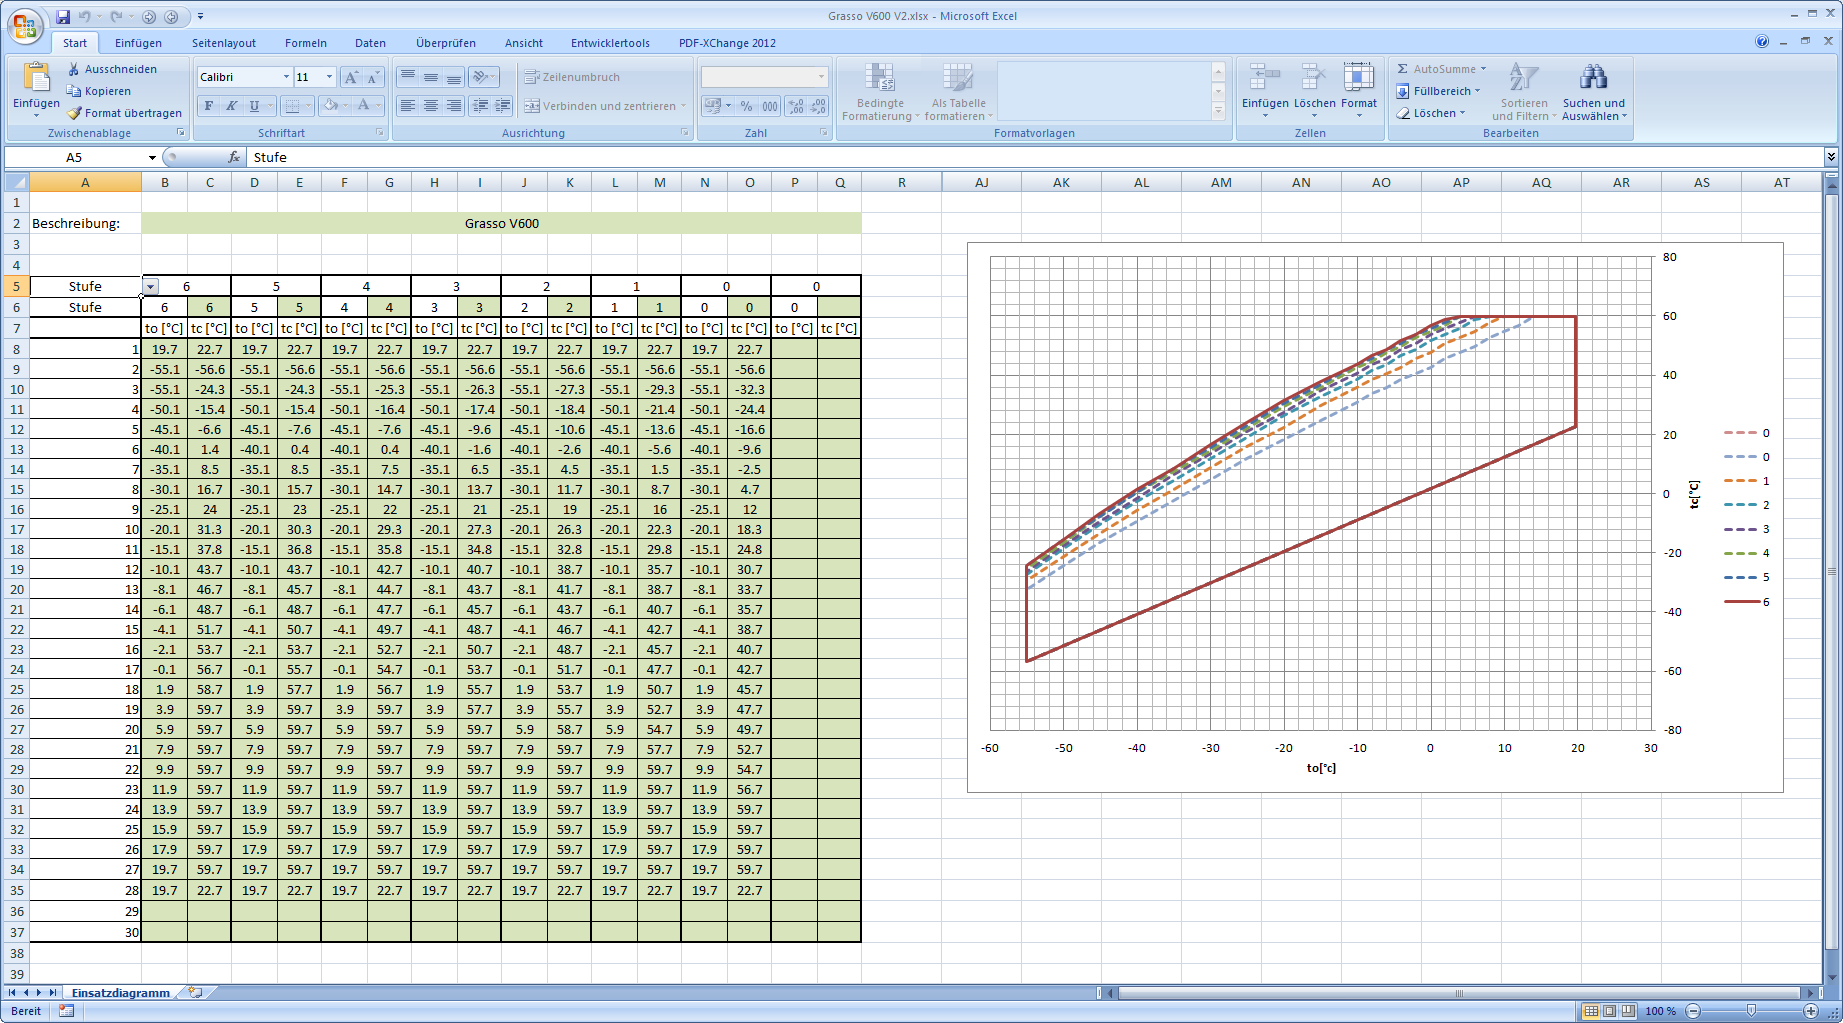Toggle italic formatting with the K icon
Viewport: 1843px width, 1023px height.
click(230, 105)
